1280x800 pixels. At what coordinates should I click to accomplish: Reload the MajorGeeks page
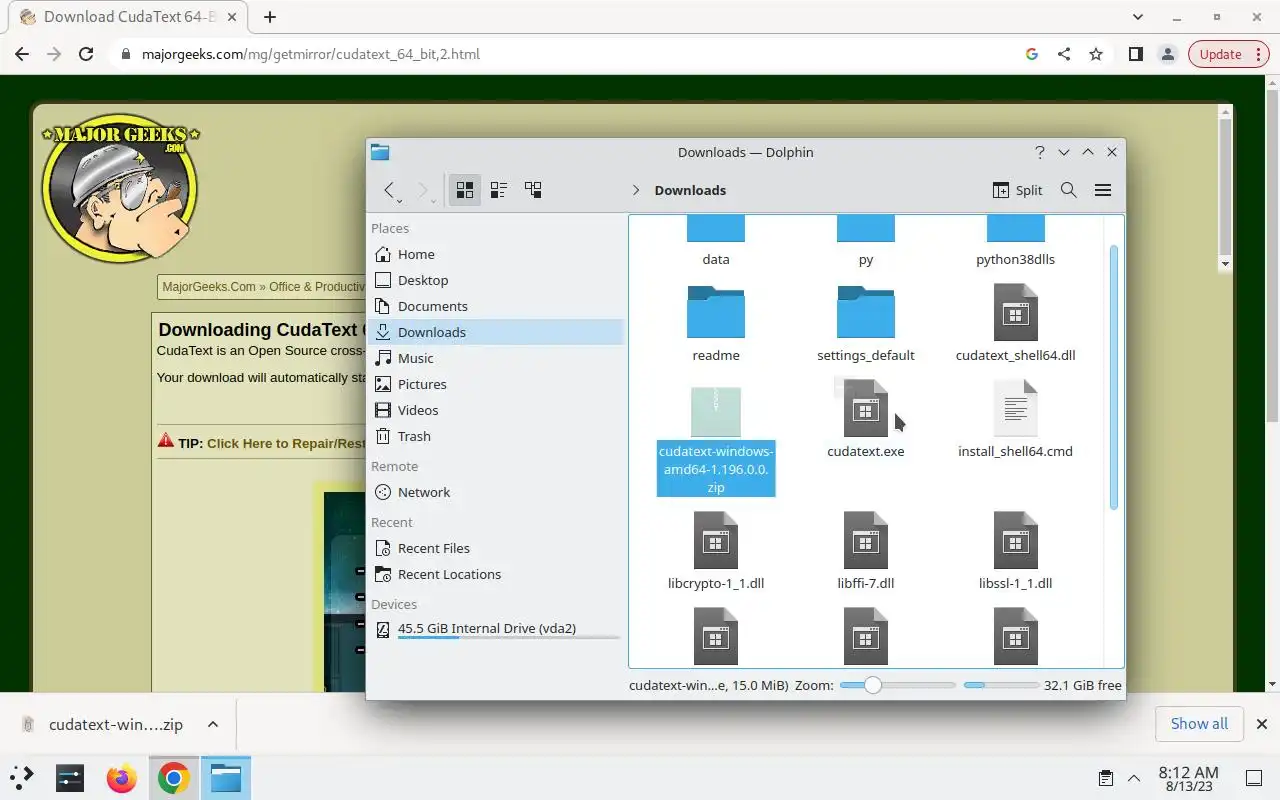86,54
